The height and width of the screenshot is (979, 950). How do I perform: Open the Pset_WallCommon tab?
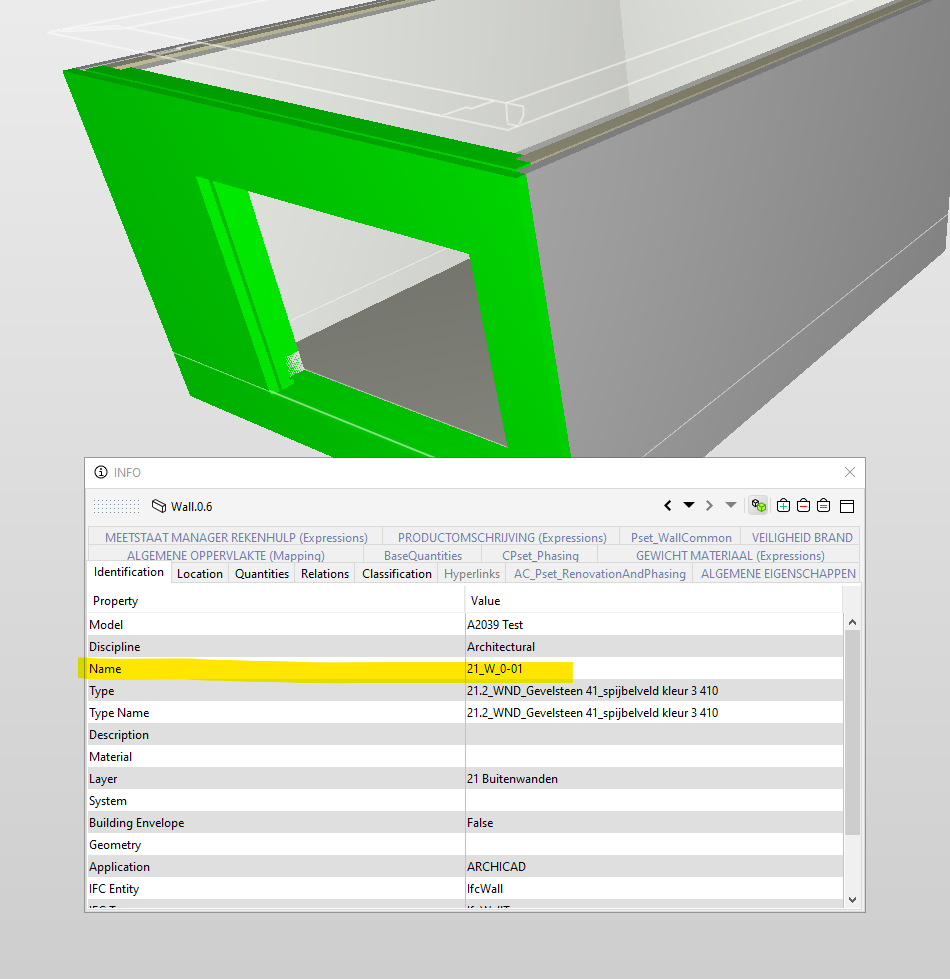(680, 537)
